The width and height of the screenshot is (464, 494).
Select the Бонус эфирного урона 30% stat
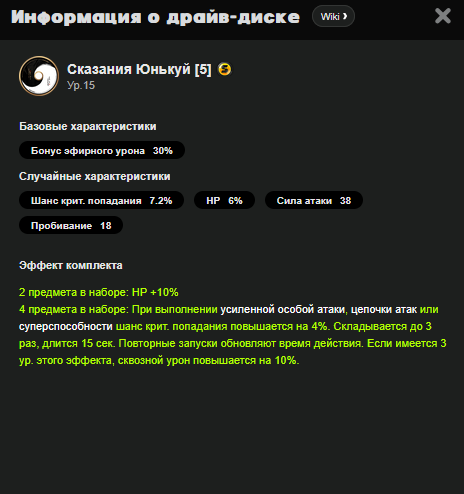[x=102, y=150]
